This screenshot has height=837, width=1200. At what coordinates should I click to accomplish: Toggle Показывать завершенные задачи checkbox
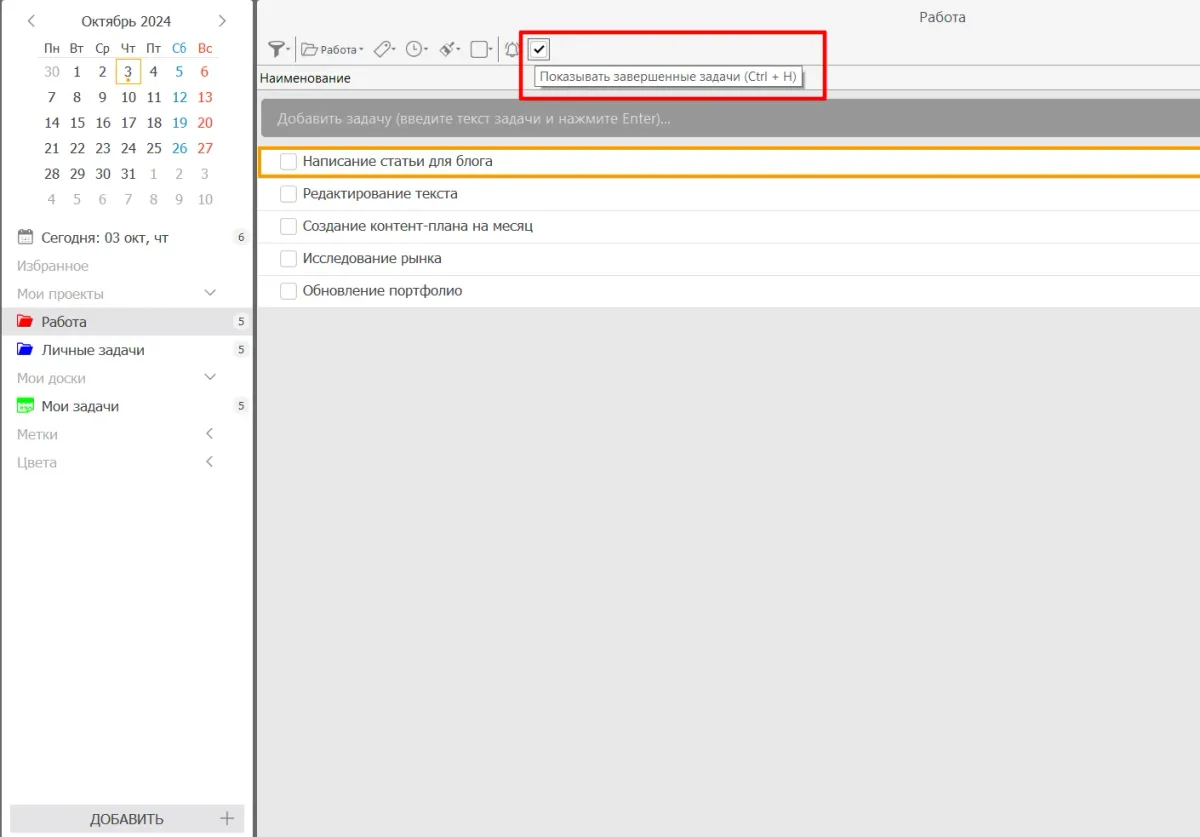(539, 49)
